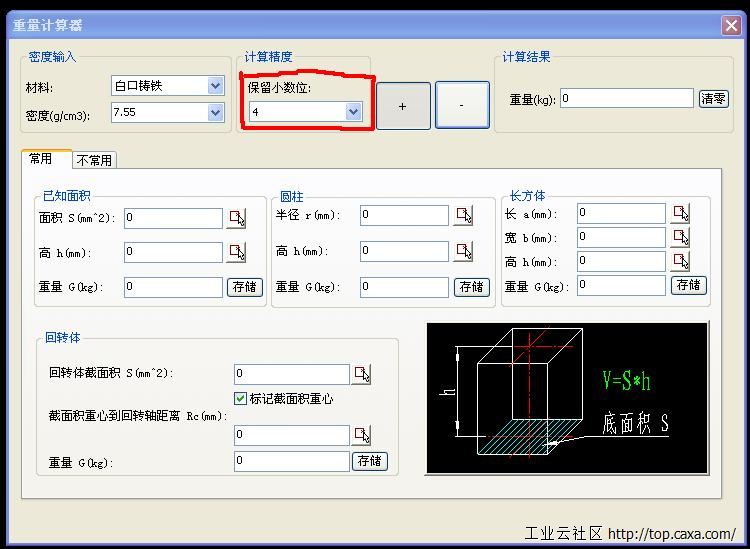Click the 清零 reset button

coord(713,99)
